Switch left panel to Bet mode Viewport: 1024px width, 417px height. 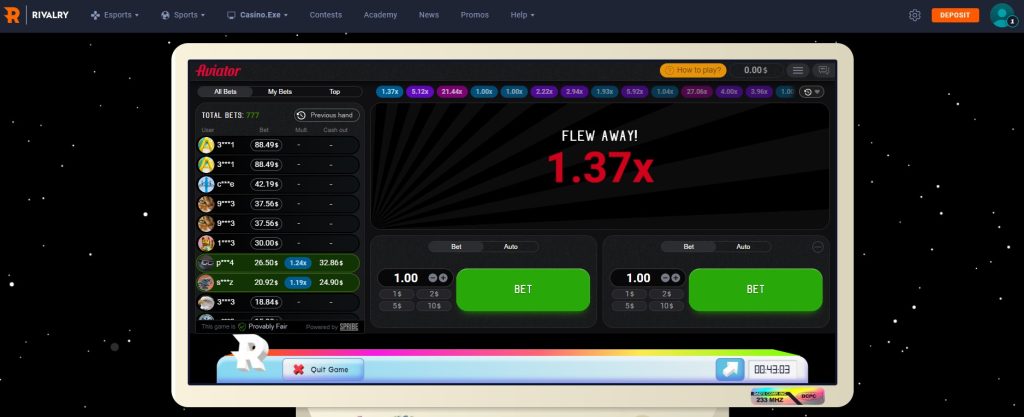456,247
